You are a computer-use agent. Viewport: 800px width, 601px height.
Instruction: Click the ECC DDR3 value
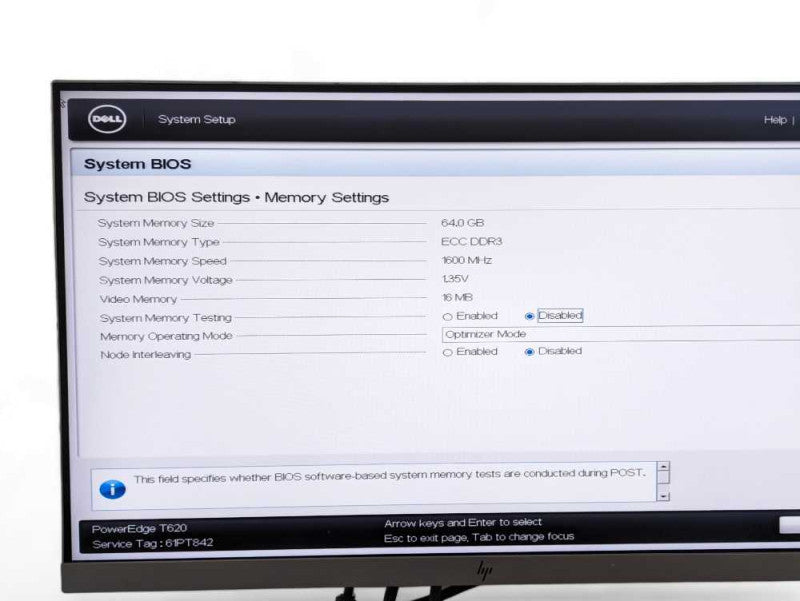point(471,241)
